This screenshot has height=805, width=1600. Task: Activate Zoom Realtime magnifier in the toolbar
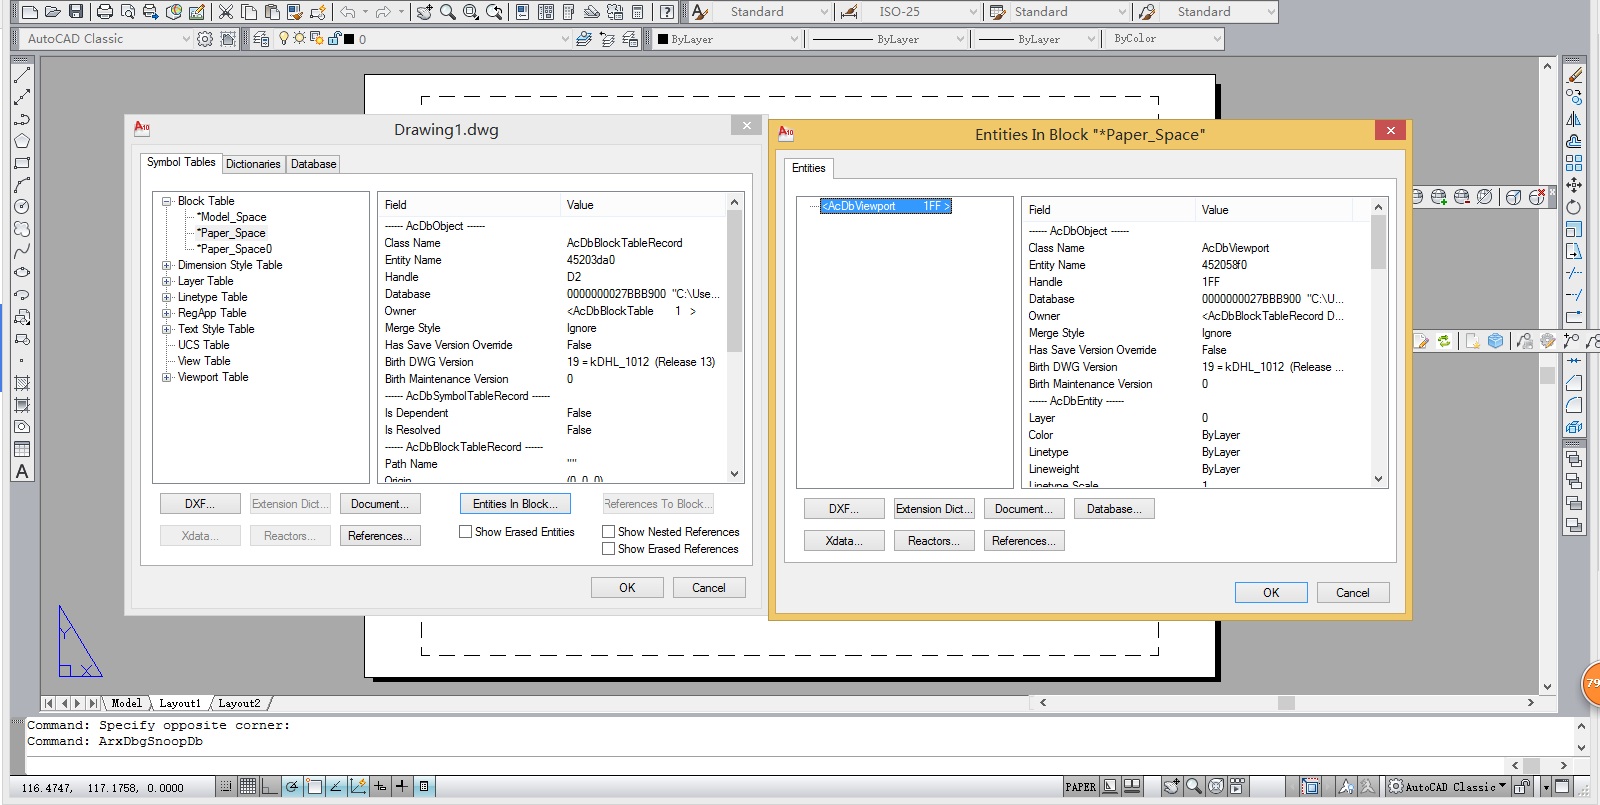tap(447, 12)
